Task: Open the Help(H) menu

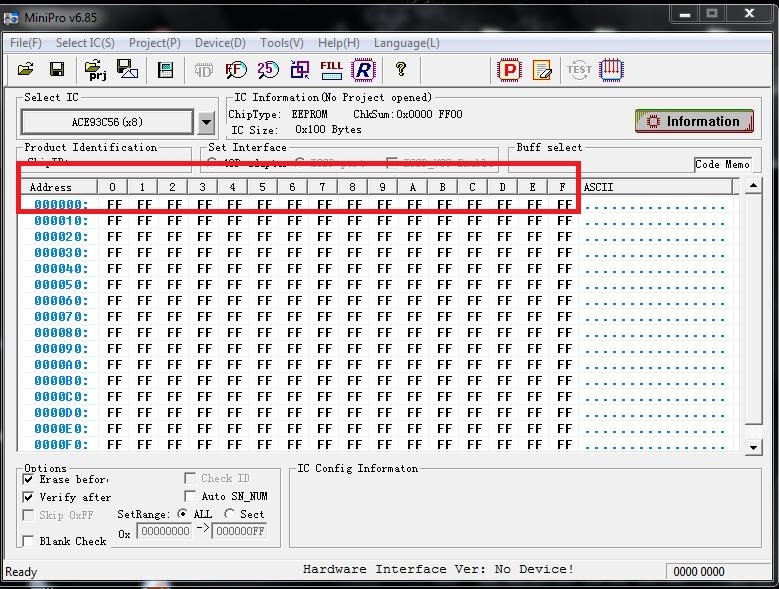Action: (339, 43)
